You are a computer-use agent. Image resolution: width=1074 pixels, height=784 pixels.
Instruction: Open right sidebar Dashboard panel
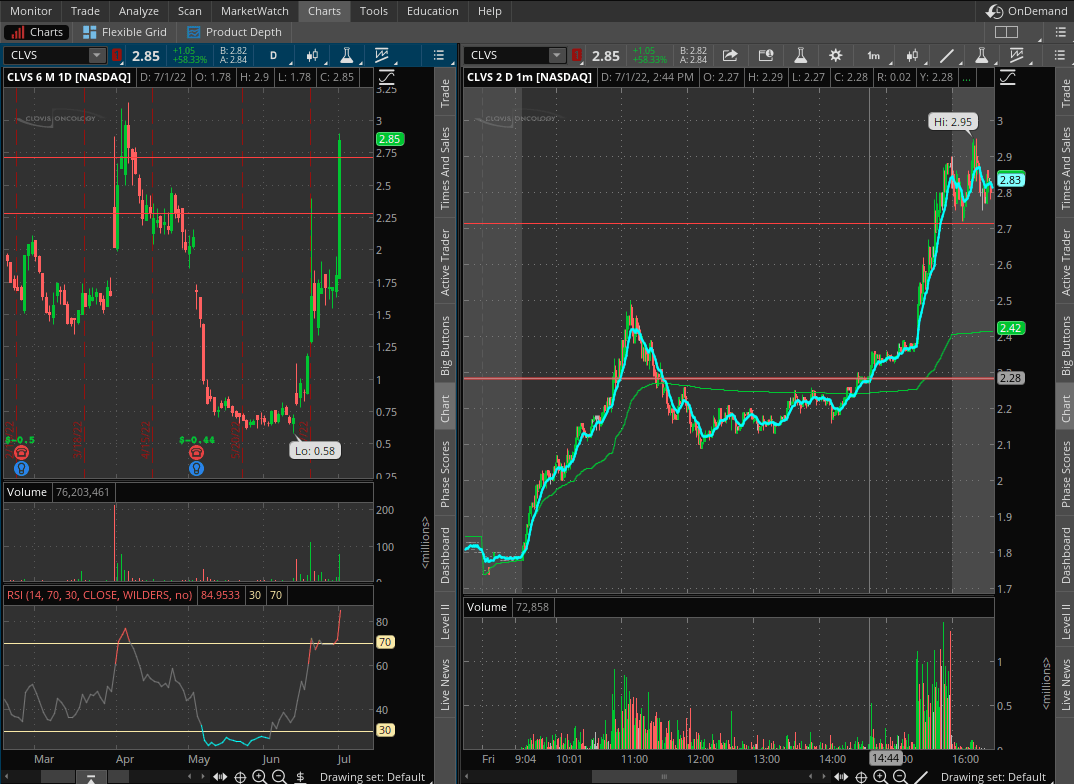1066,555
